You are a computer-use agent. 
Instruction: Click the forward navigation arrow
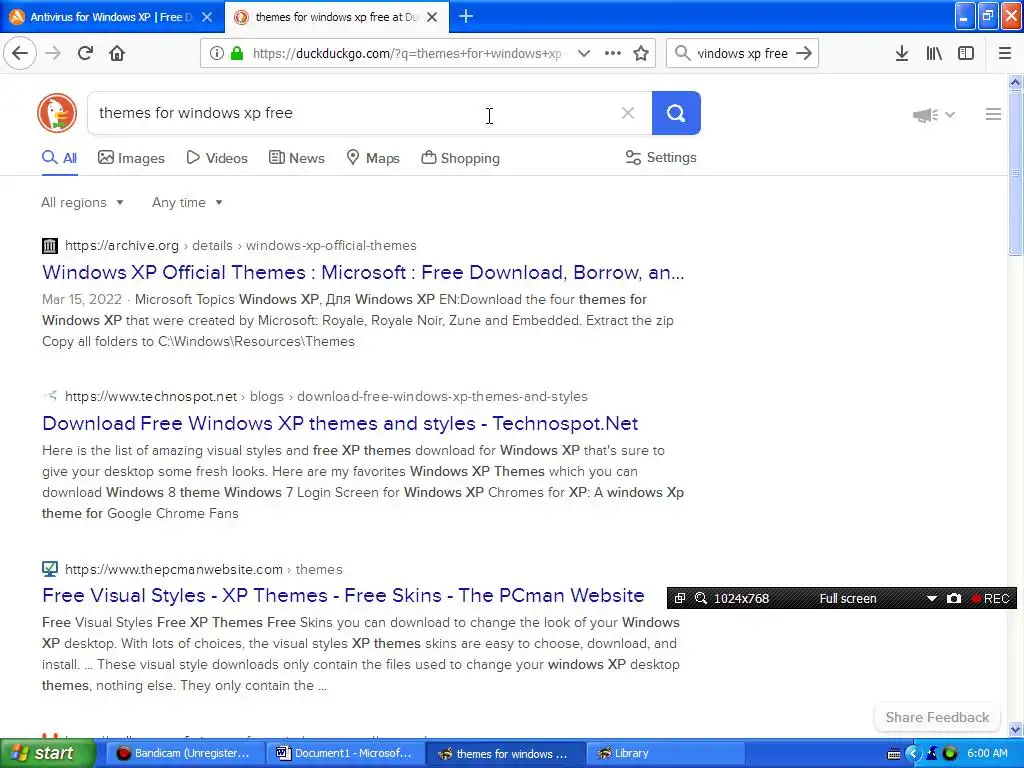point(54,53)
